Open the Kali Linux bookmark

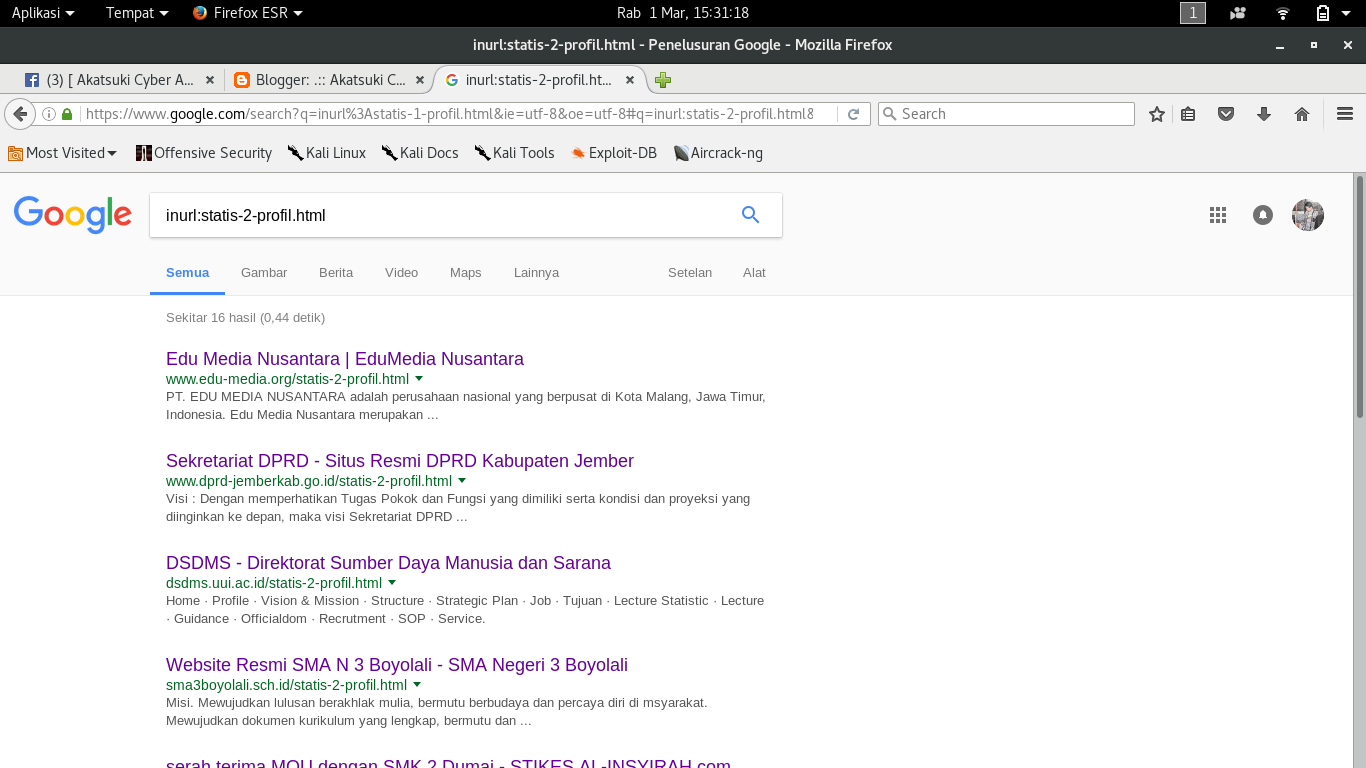tap(327, 153)
